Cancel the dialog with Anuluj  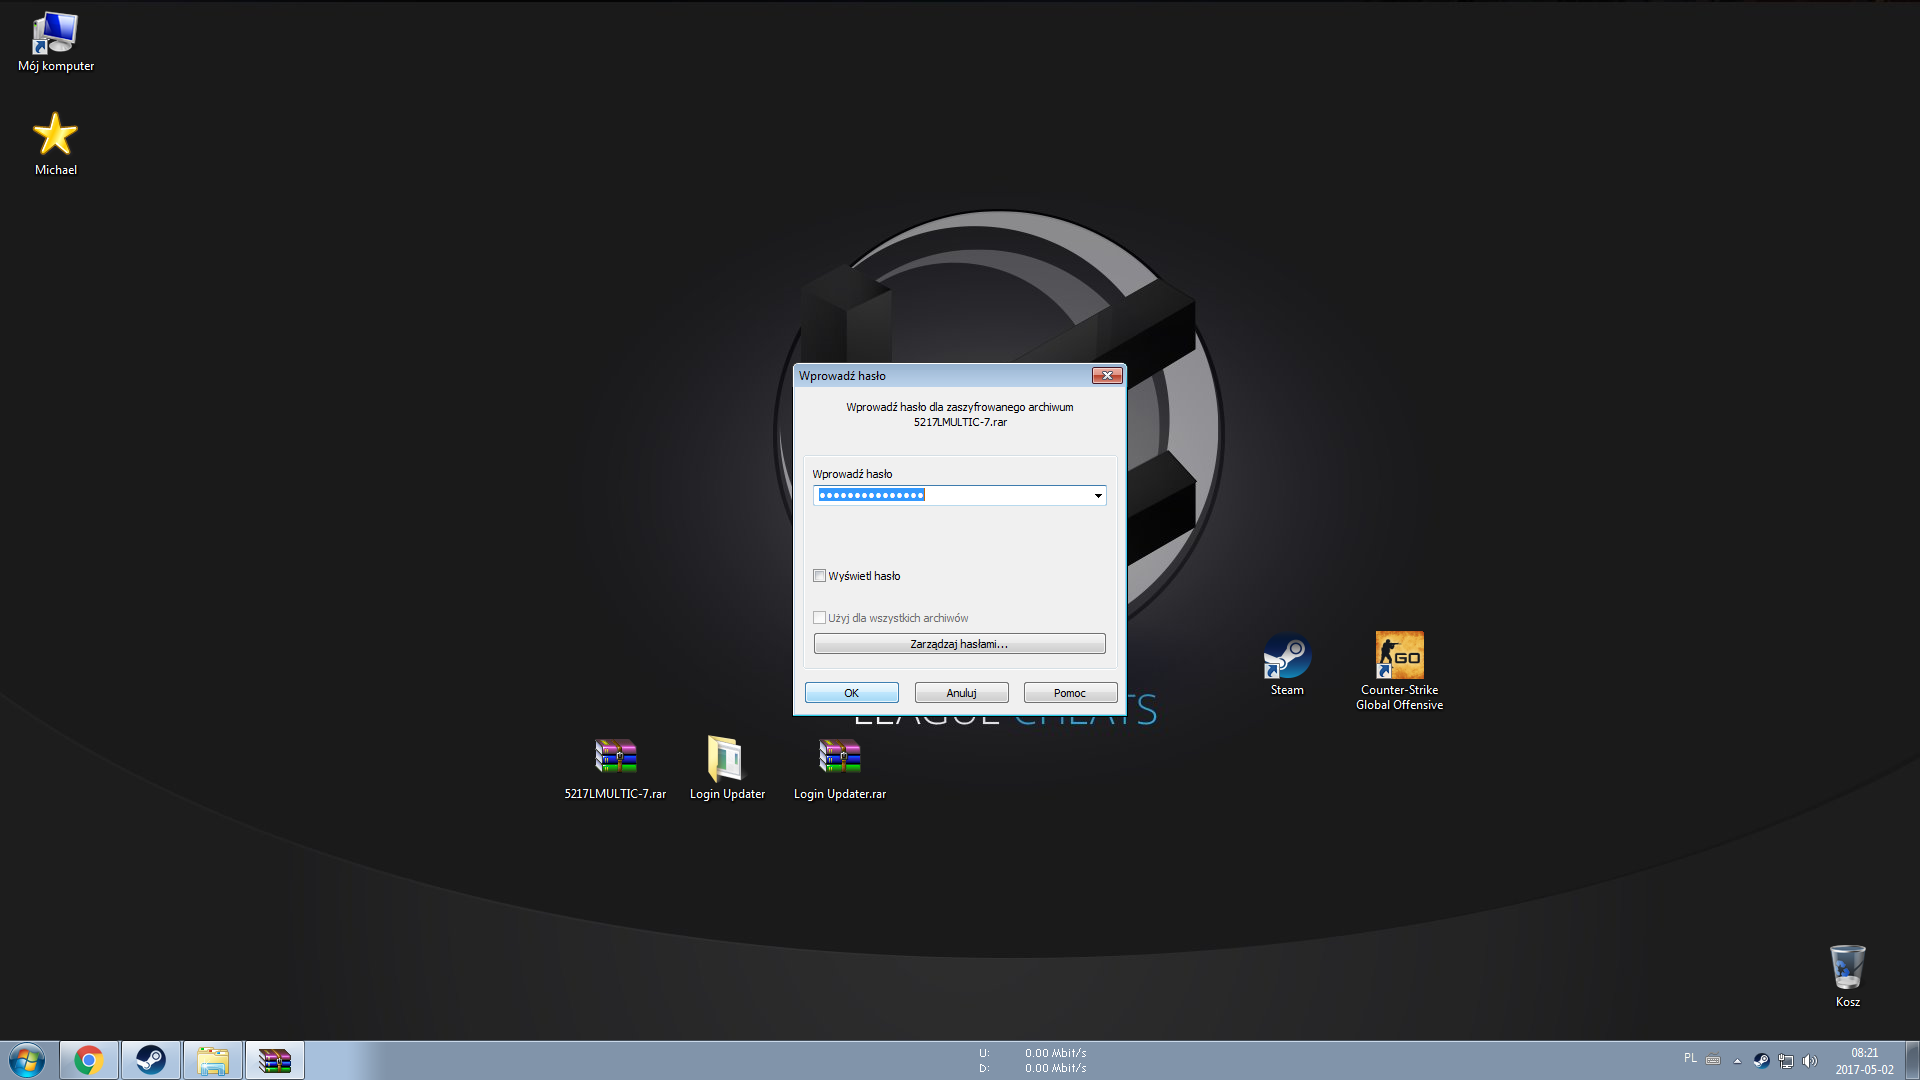[x=962, y=693]
